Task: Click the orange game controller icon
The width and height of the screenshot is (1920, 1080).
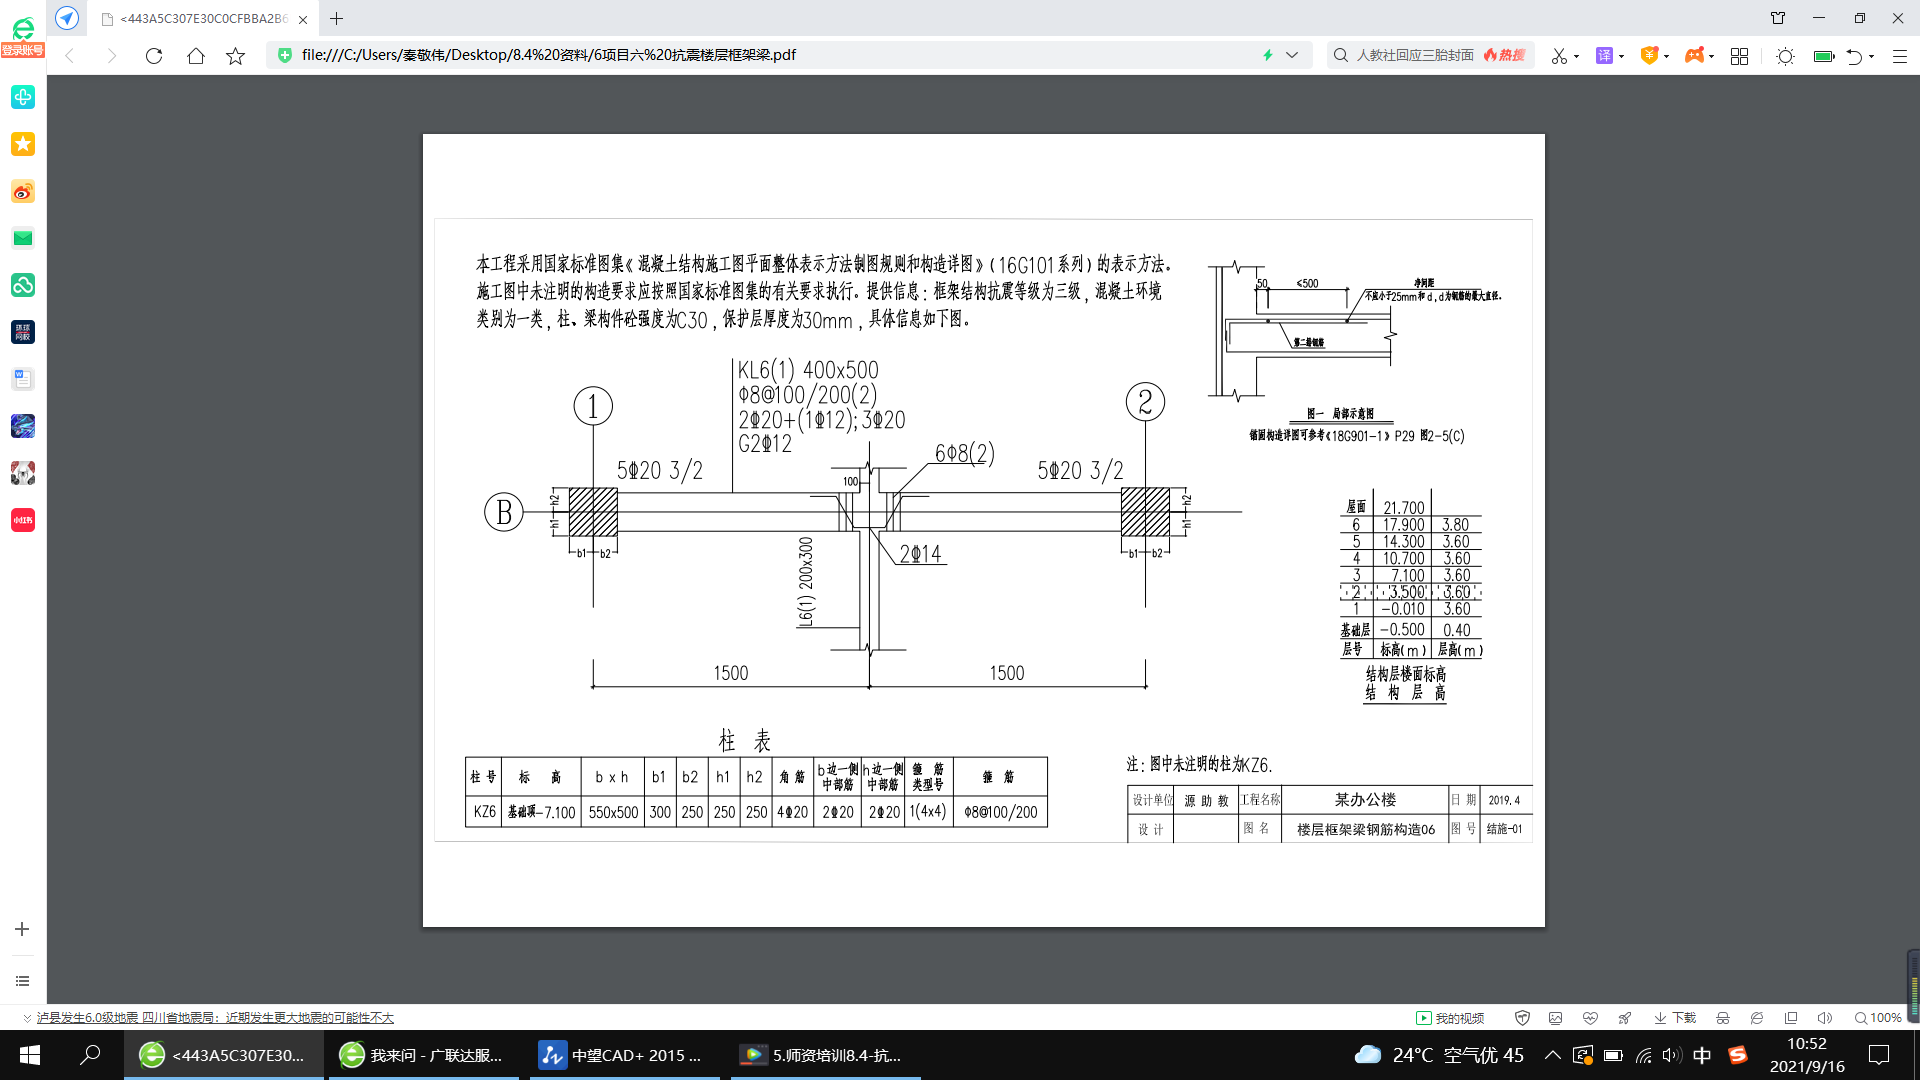Action: click(x=1694, y=56)
